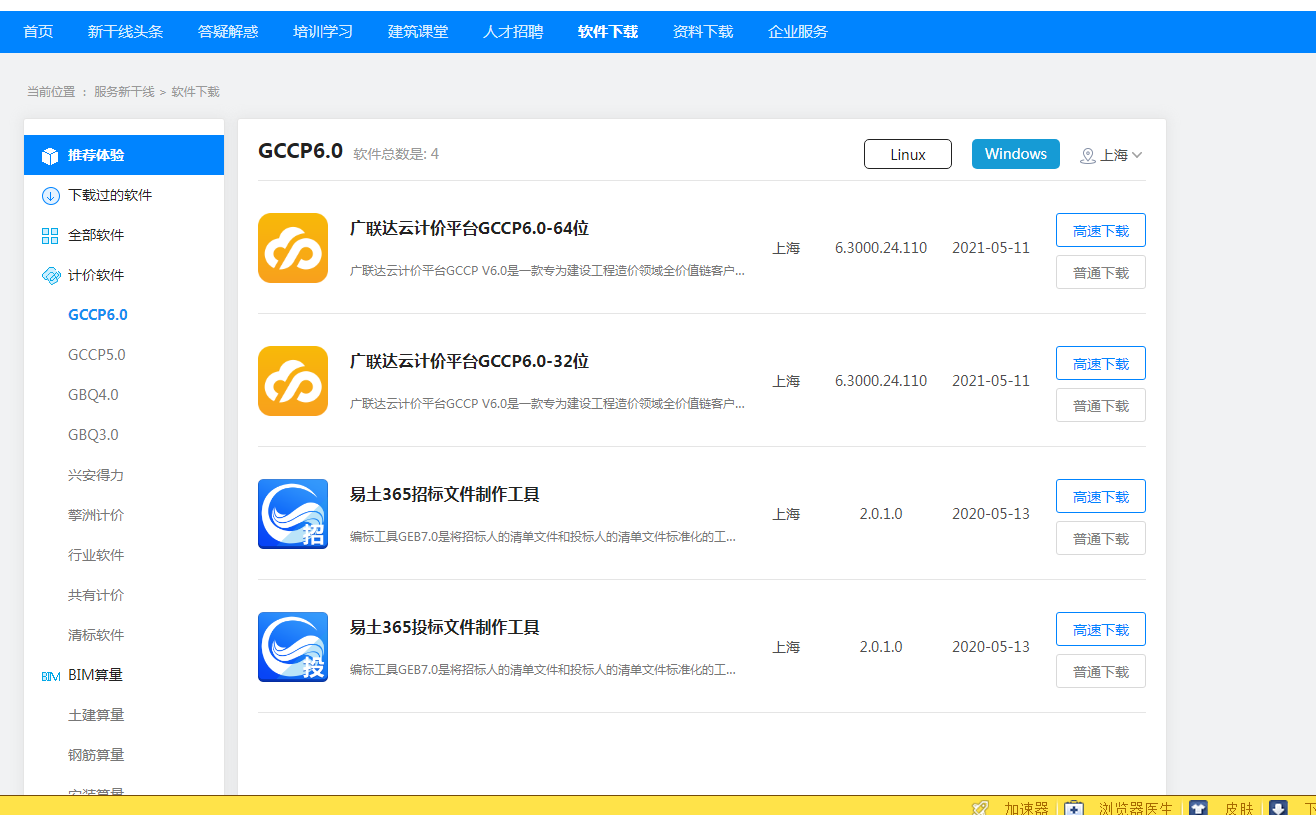1316x815 pixels.
Task: Click 高速下载 for GCCP6.0-32位
Action: 1101,363
